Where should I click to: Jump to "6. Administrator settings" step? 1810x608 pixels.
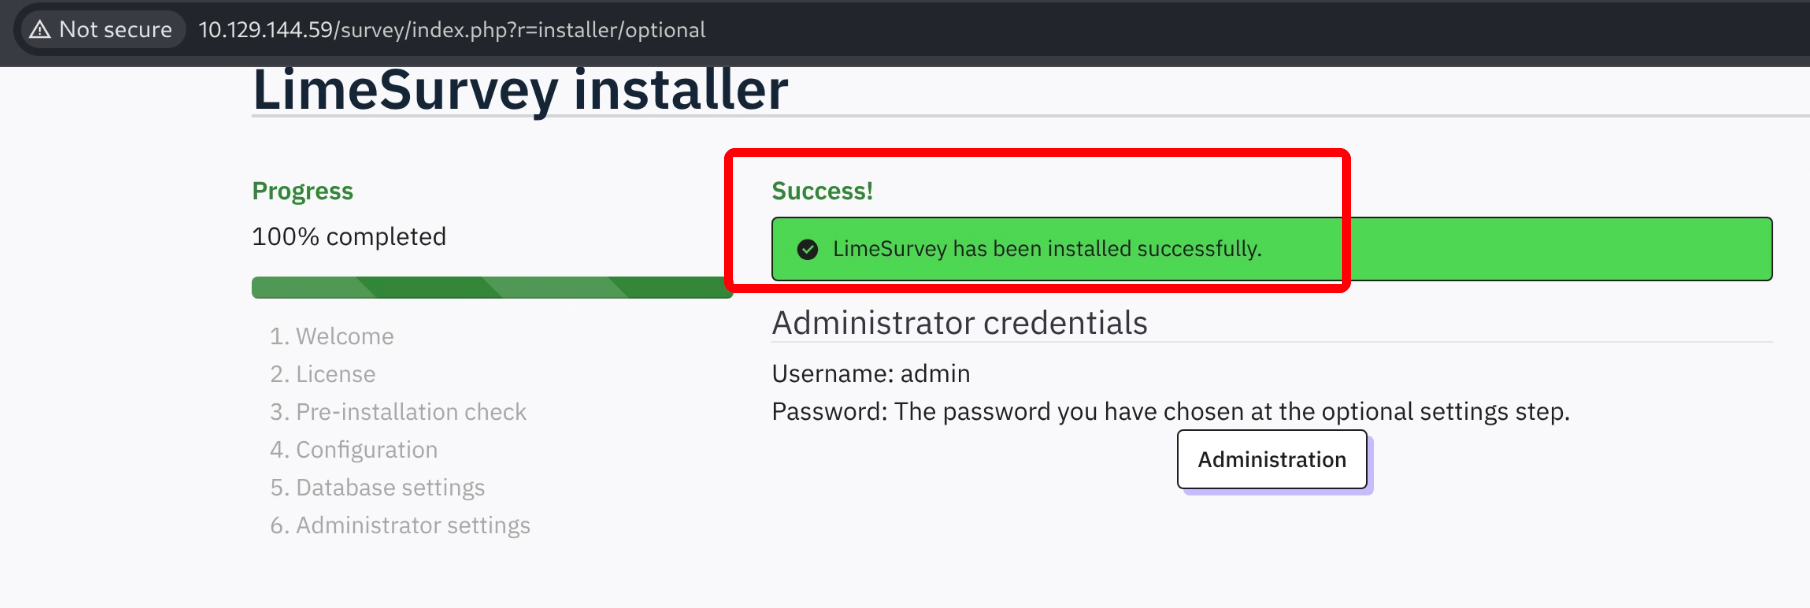click(400, 526)
